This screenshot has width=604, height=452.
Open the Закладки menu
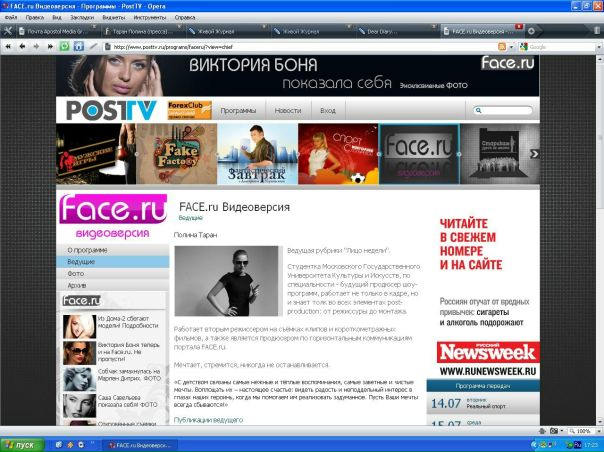(x=83, y=17)
